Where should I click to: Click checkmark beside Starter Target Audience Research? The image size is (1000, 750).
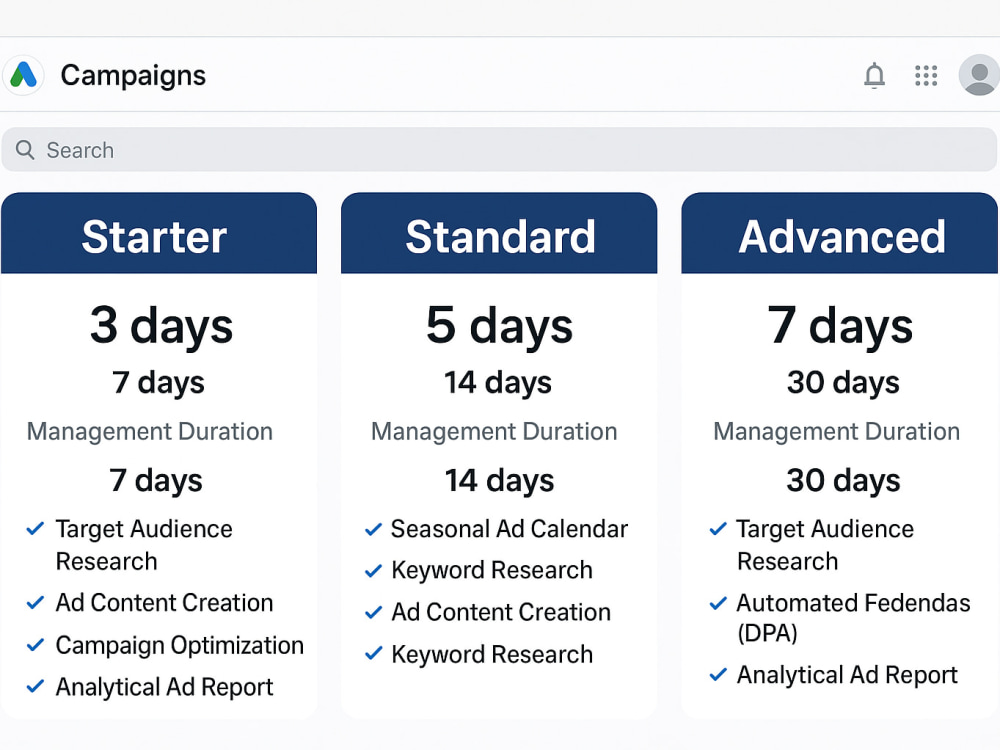coord(35,529)
